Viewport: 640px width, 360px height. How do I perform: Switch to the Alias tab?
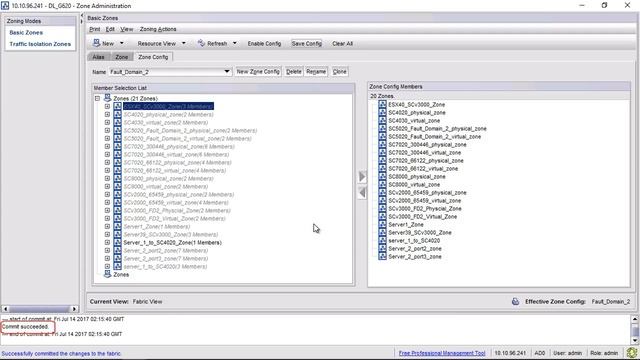click(98, 57)
